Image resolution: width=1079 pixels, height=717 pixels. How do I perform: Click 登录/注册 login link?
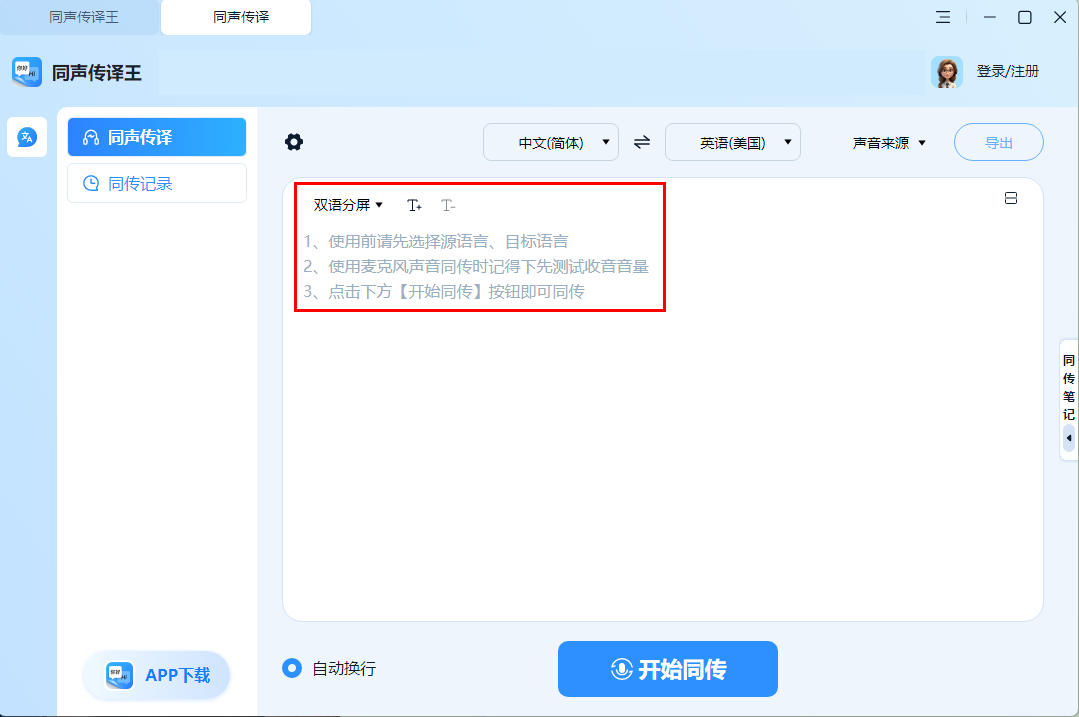coord(1007,72)
